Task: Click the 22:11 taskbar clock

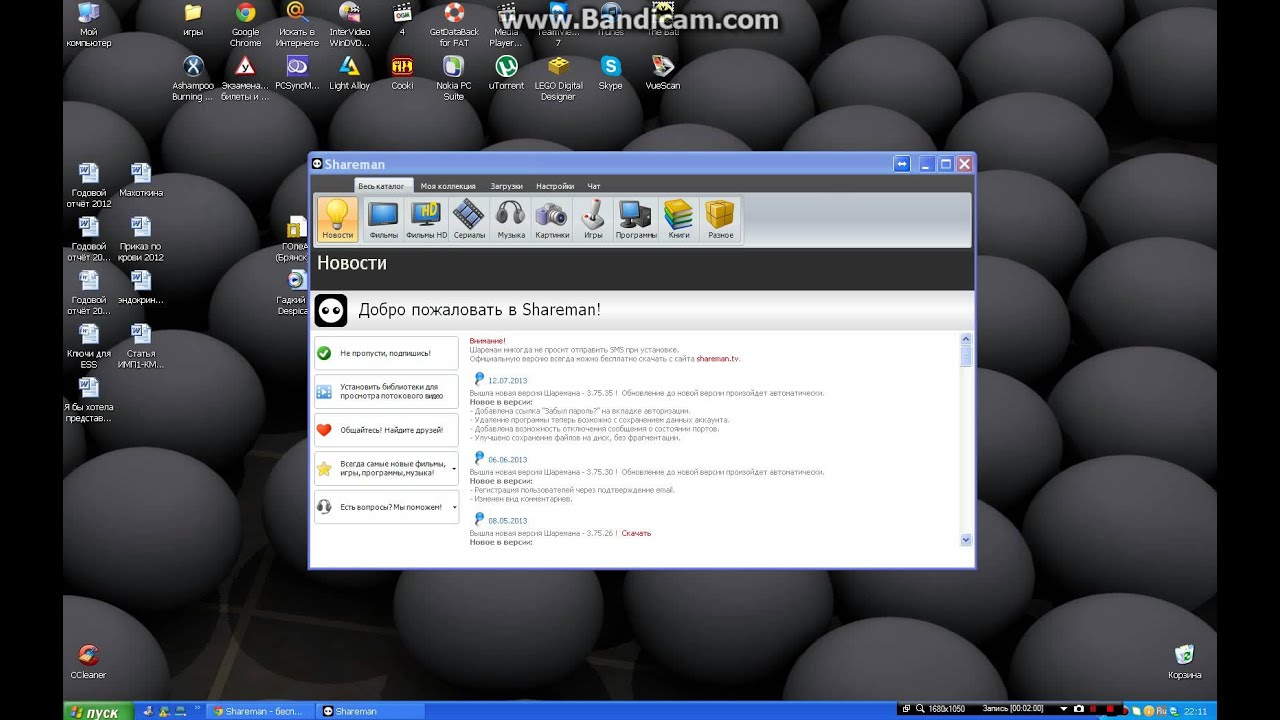Action: pos(1195,711)
